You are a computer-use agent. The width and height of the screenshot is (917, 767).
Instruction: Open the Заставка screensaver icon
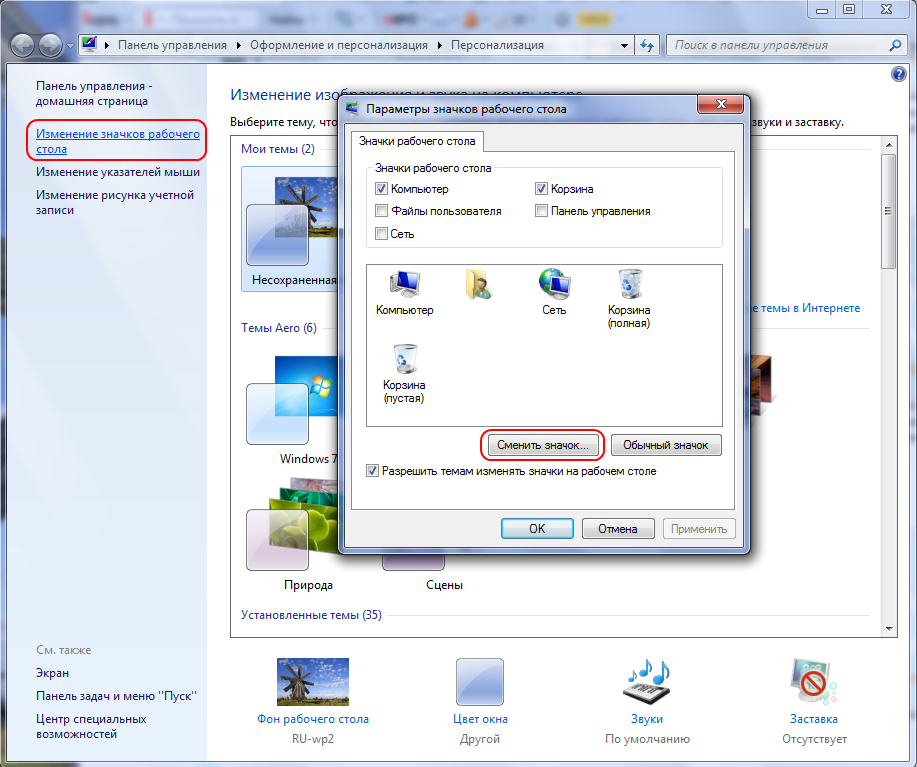(x=813, y=681)
